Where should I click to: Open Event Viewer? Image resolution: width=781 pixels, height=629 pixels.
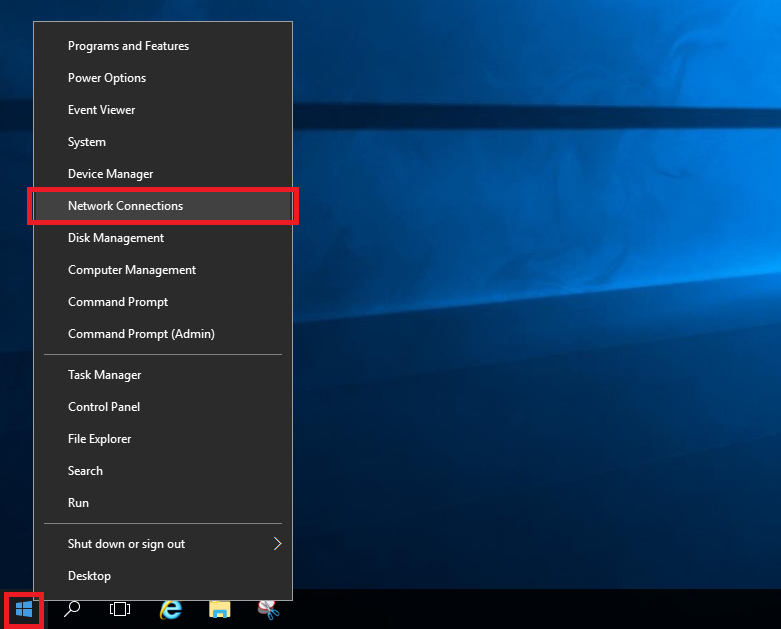(163, 110)
